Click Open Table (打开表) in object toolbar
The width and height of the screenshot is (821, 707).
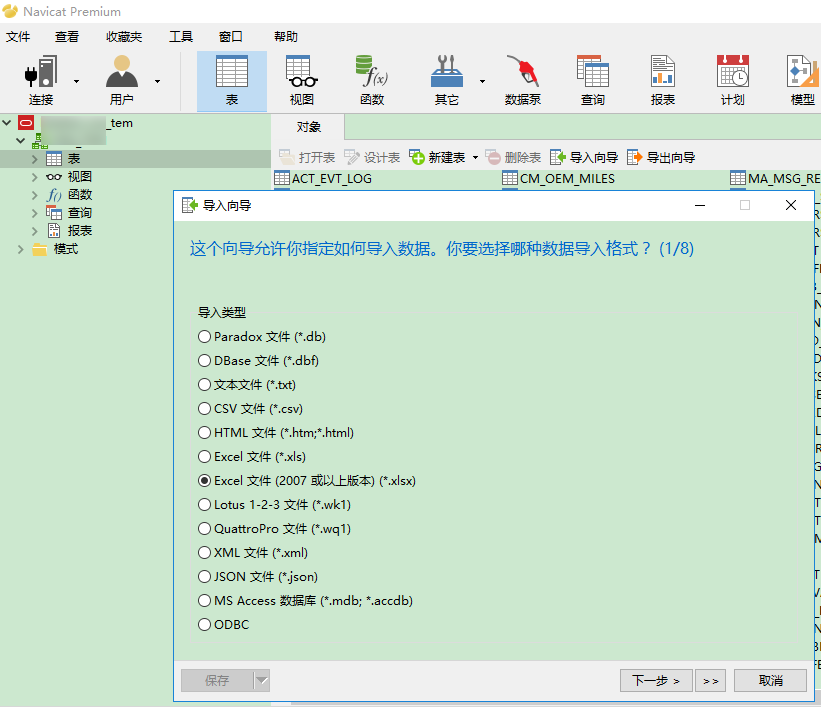pyautogui.click(x=307, y=157)
